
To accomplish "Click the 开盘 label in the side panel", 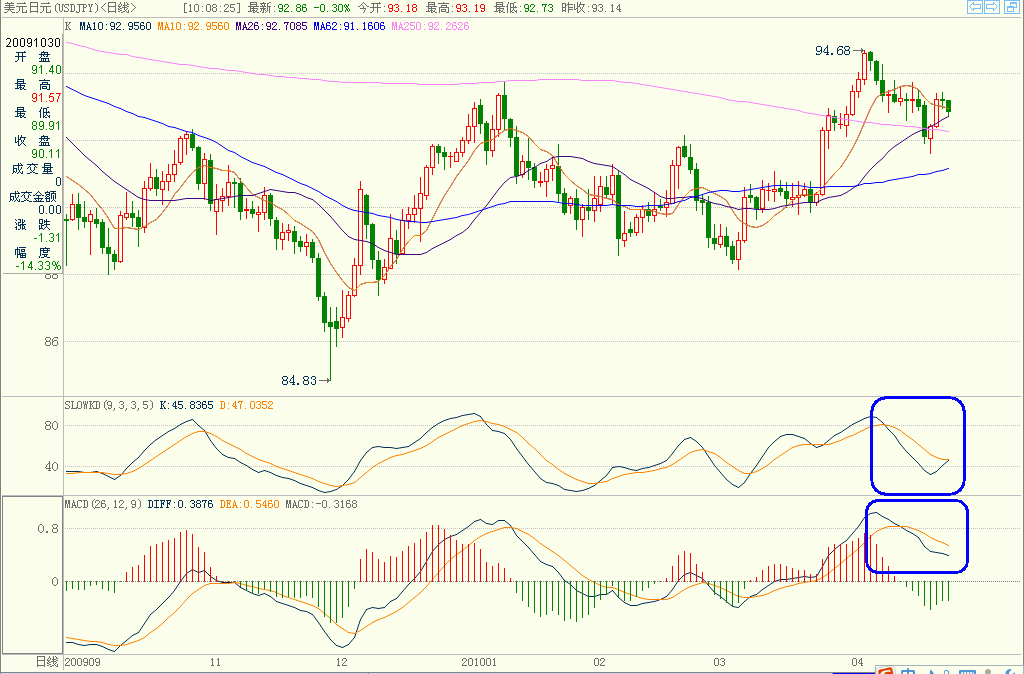I will tap(33, 57).
